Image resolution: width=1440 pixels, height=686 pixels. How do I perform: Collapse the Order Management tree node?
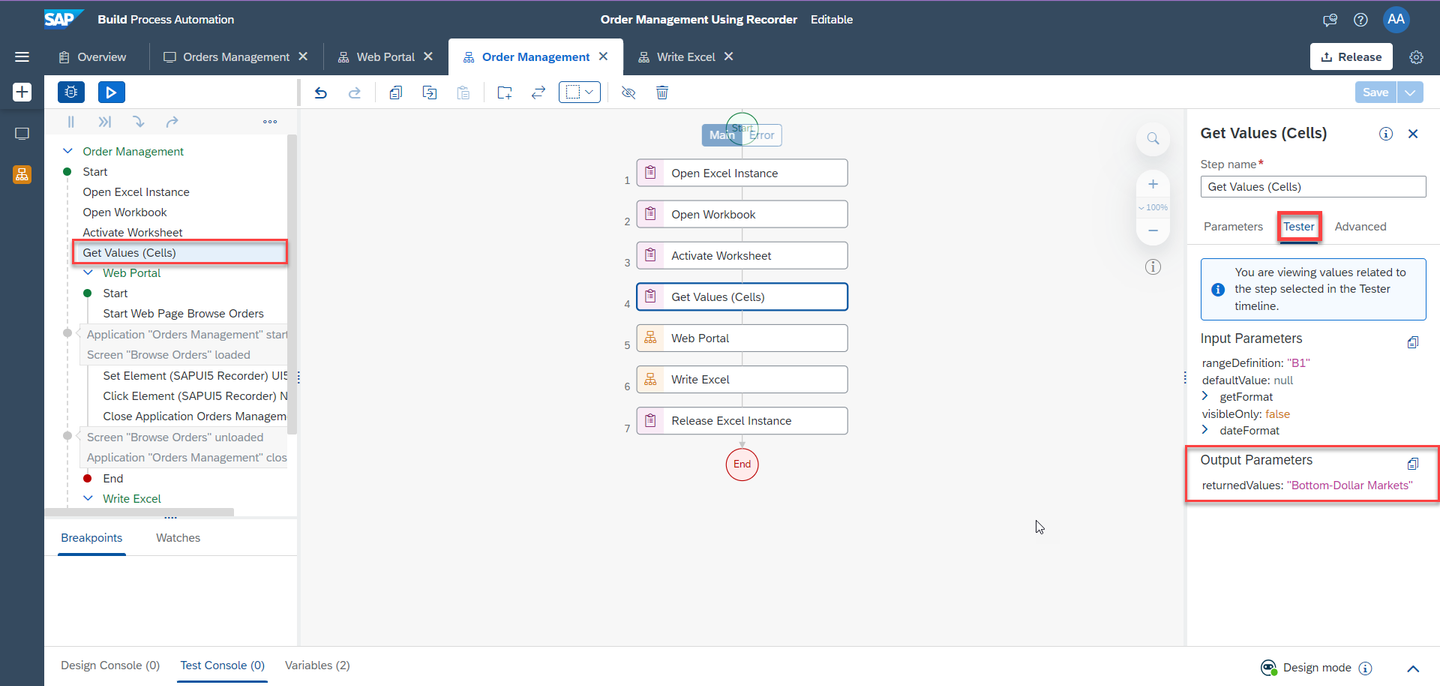[68, 152]
